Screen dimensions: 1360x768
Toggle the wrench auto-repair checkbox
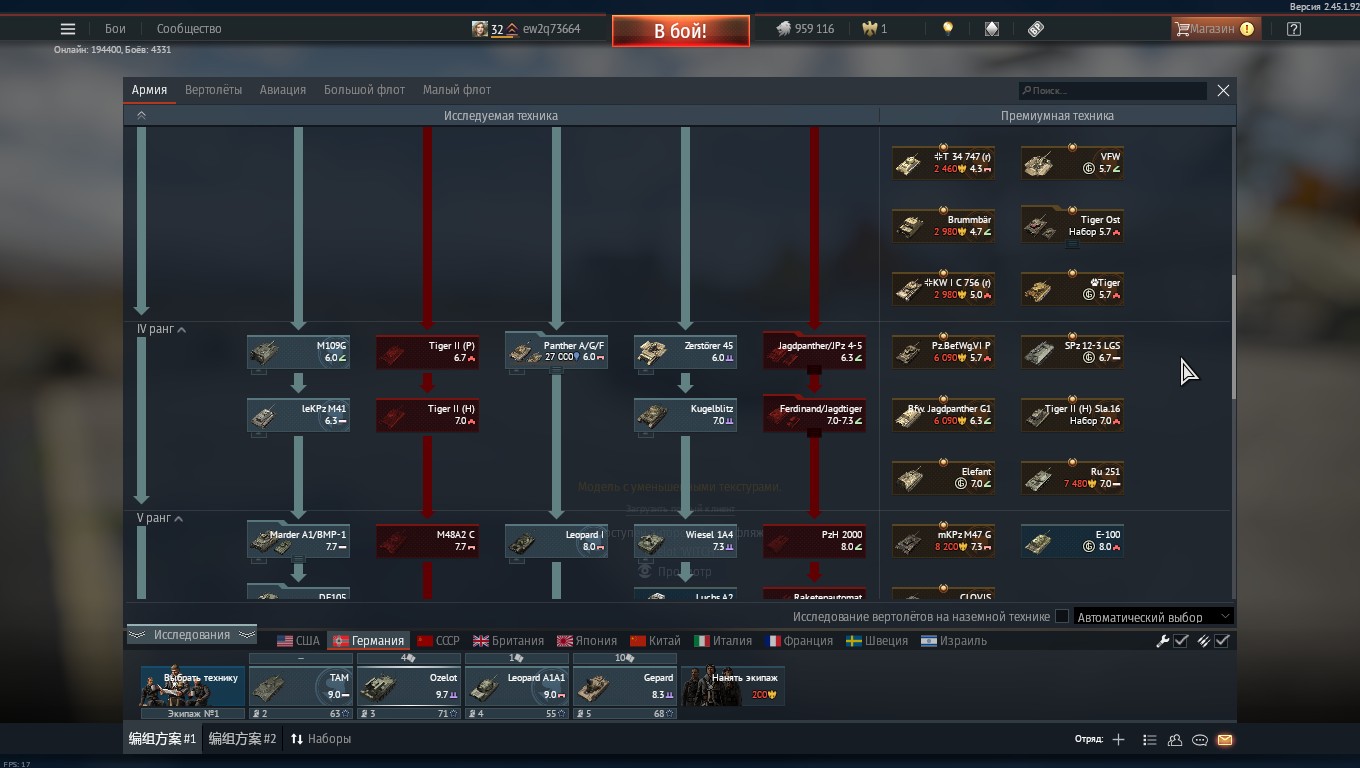coord(1181,641)
